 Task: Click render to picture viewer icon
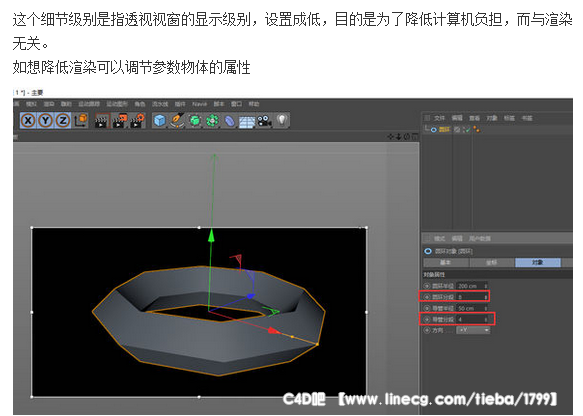120,121
